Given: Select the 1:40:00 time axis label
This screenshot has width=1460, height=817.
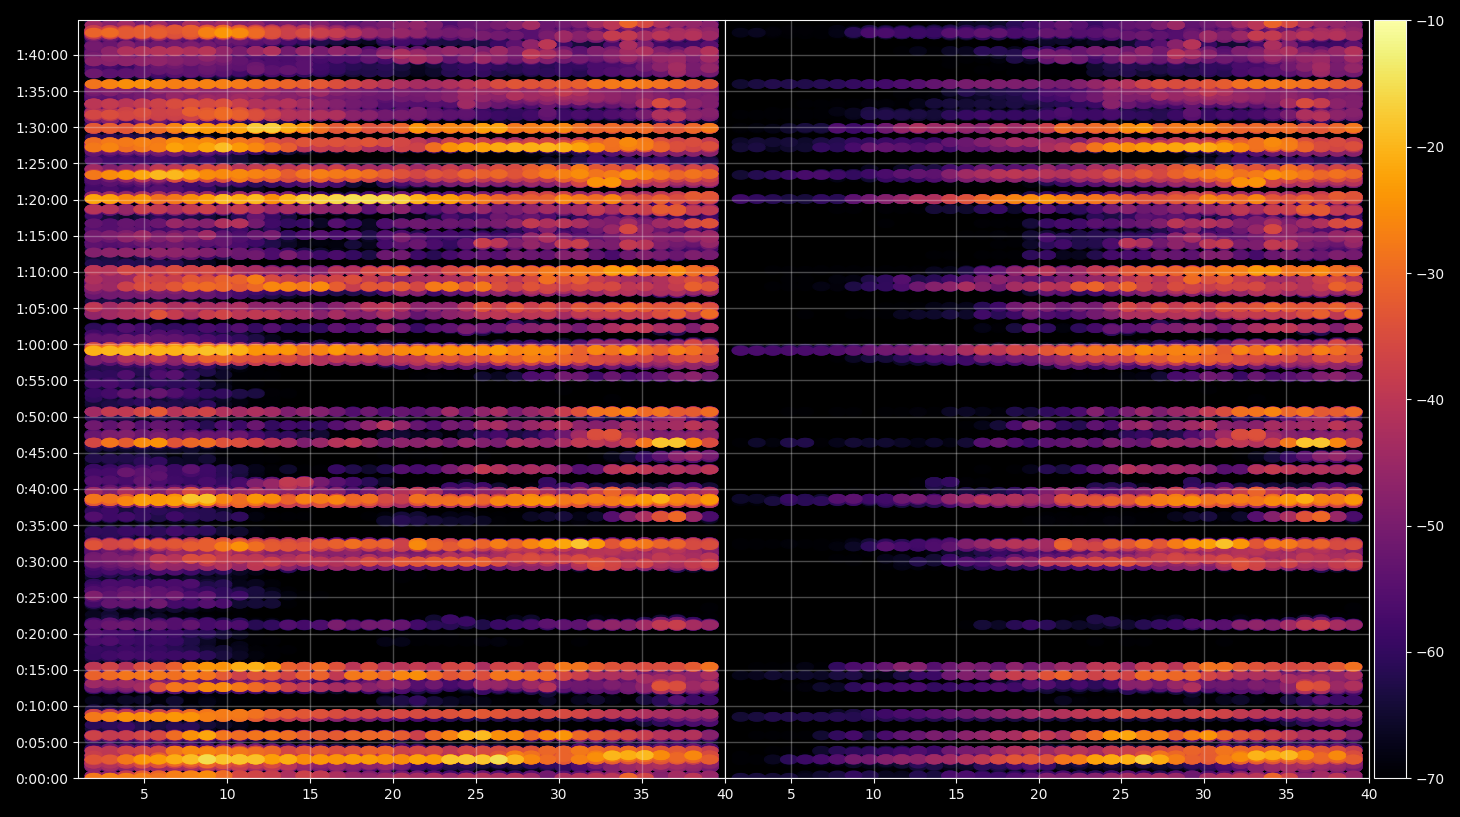Looking at the screenshot, I should tap(42, 55).
